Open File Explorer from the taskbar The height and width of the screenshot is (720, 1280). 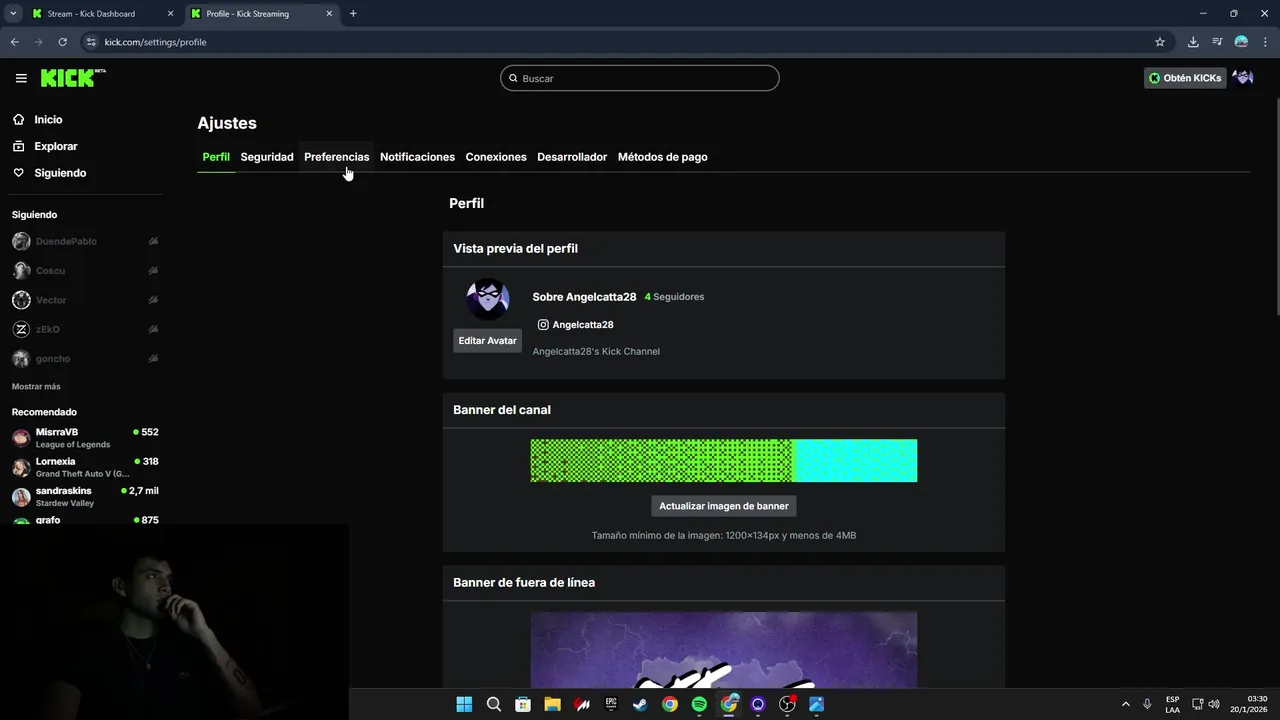552,704
